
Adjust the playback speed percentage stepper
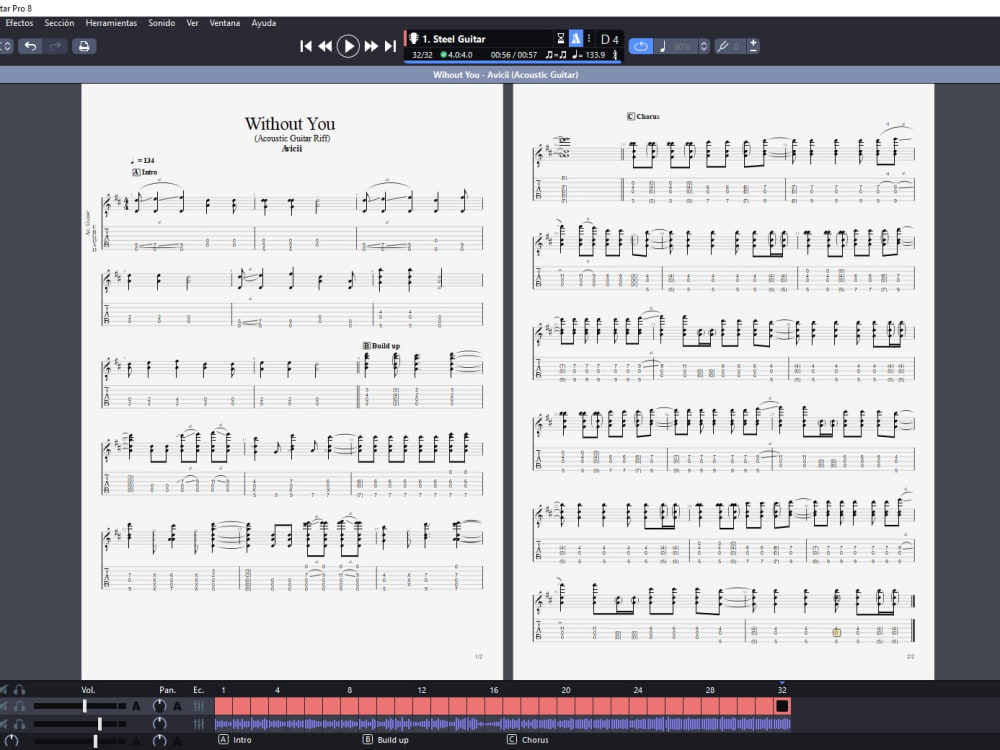pyautogui.click(x=704, y=46)
